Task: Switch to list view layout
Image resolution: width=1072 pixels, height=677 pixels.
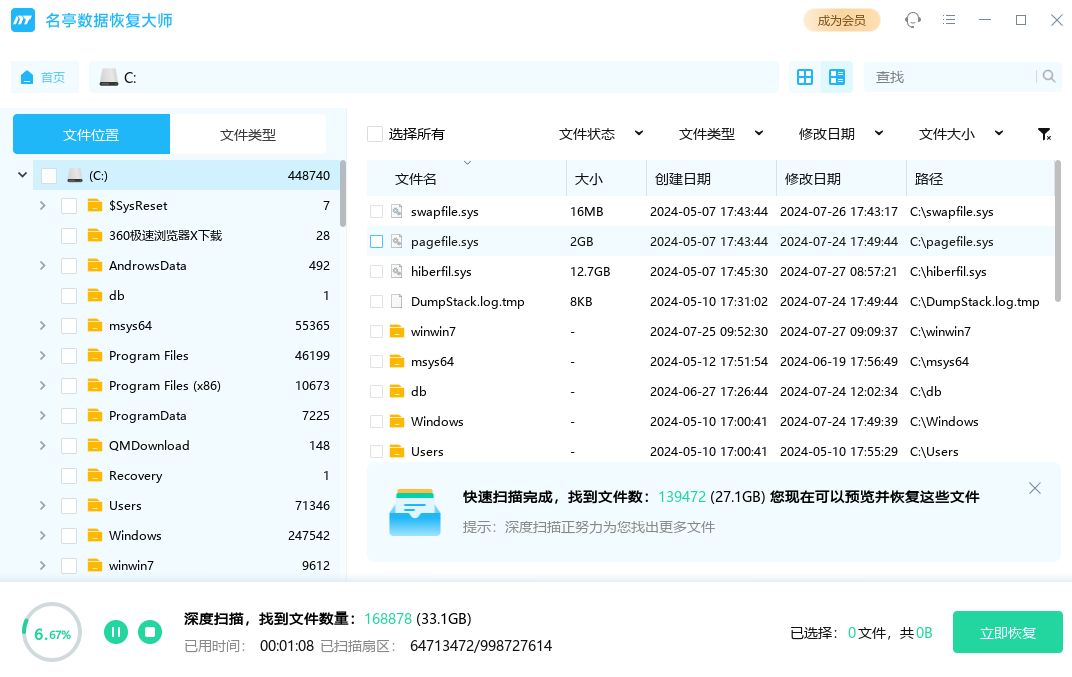Action: pyautogui.click(x=837, y=77)
